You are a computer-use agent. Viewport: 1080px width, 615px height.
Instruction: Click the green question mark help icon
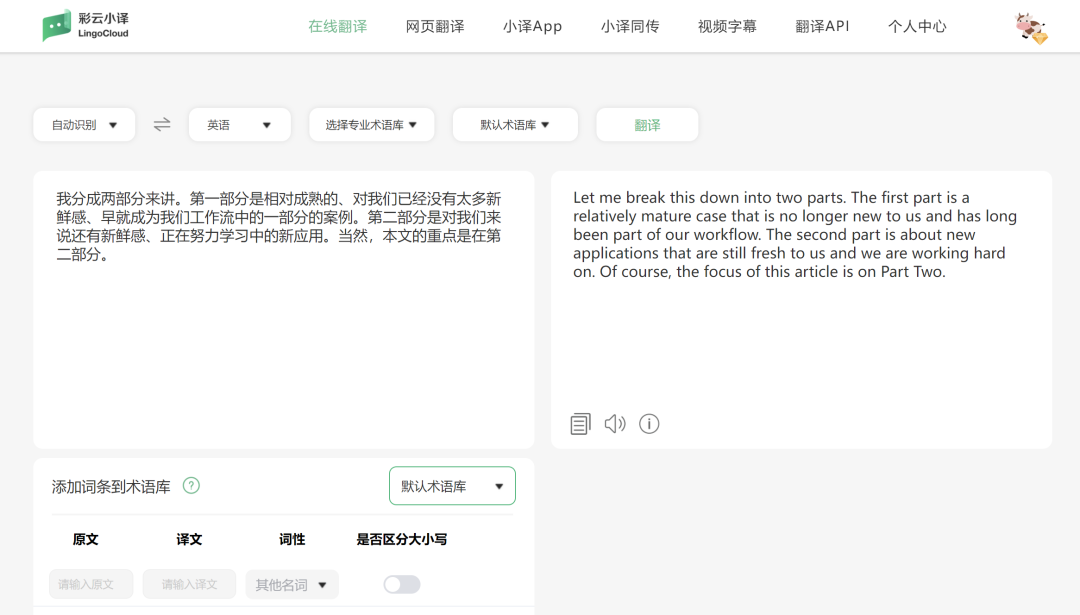point(191,486)
